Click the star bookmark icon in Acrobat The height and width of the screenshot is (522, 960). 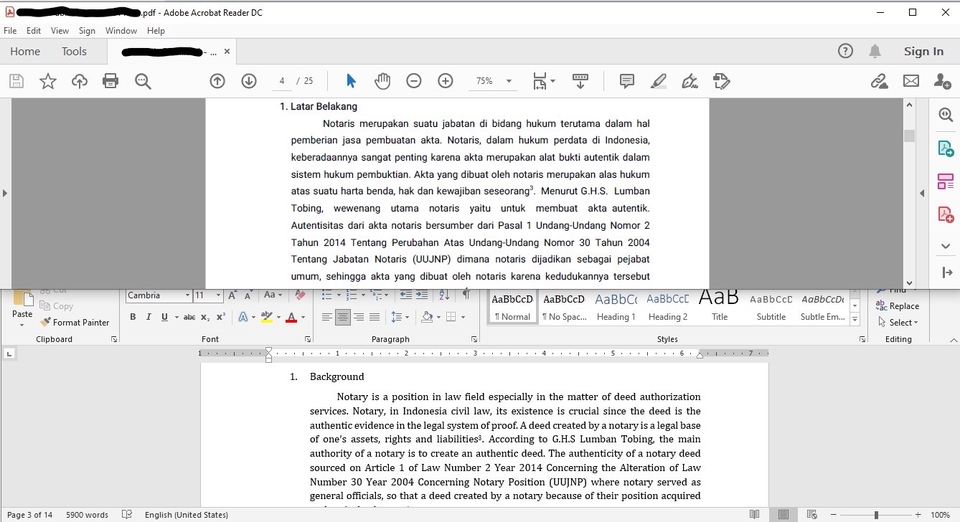(x=48, y=81)
